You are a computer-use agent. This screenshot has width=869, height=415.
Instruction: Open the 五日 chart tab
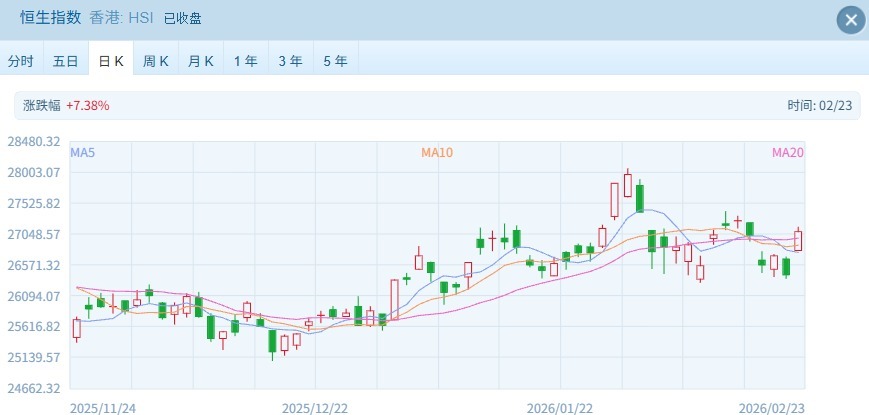(x=66, y=61)
